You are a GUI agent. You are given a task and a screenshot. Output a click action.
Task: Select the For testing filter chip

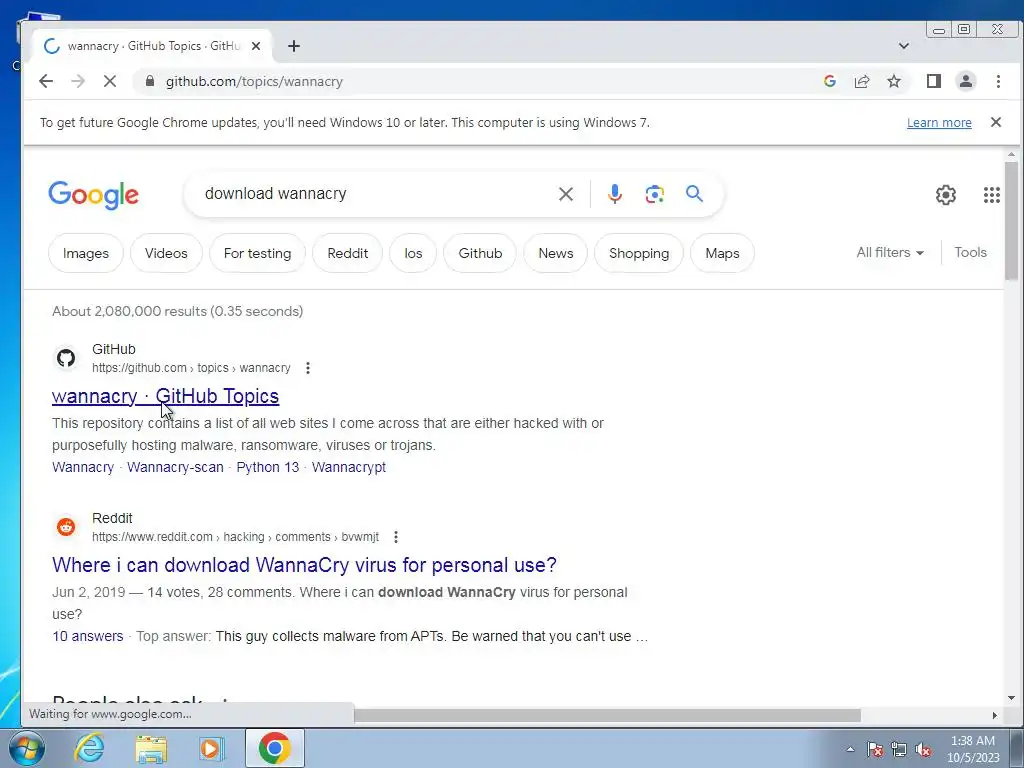(x=257, y=253)
